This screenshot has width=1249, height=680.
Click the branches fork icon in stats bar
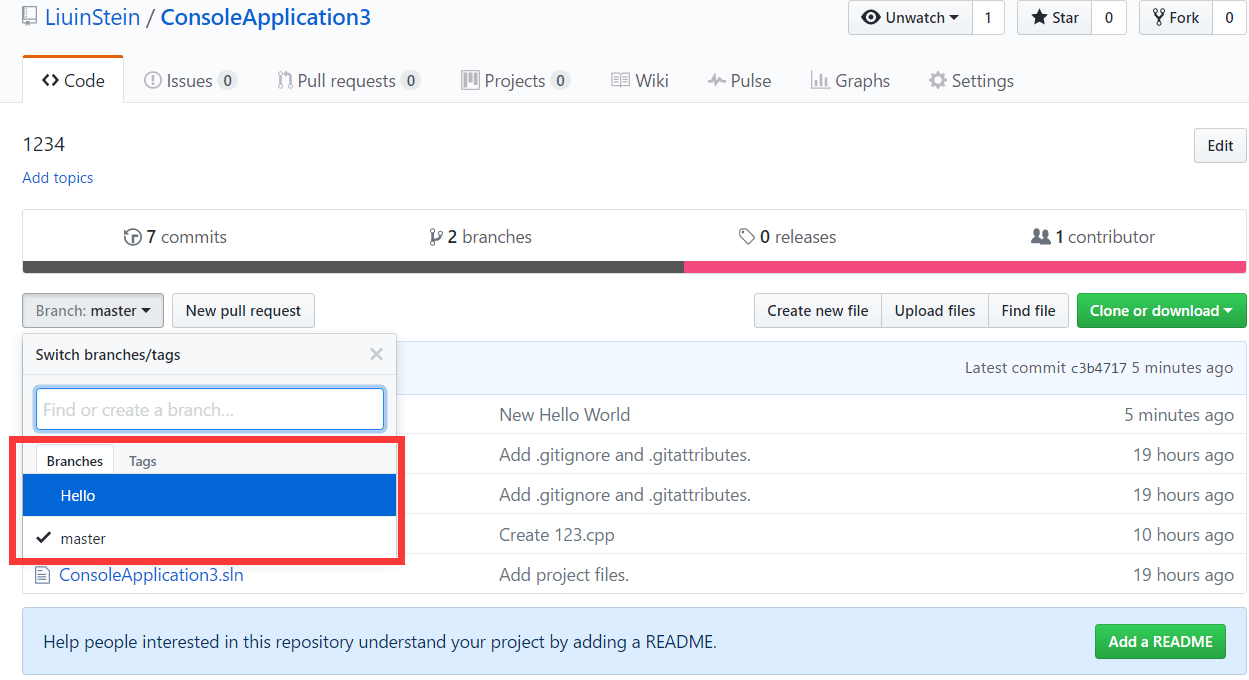point(435,237)
